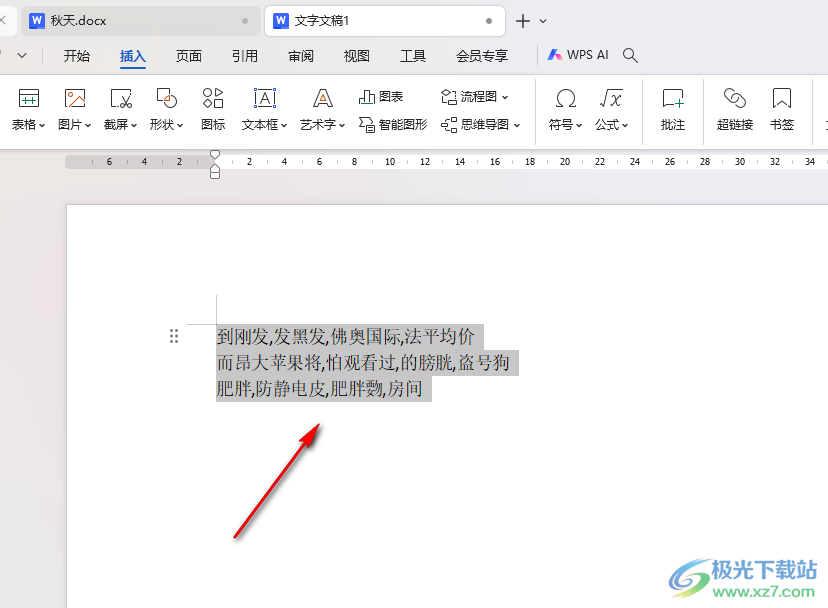This screenshot has height=608, width=828.
Task: Add a 批注 (Comment)
Action: (673, 110)
